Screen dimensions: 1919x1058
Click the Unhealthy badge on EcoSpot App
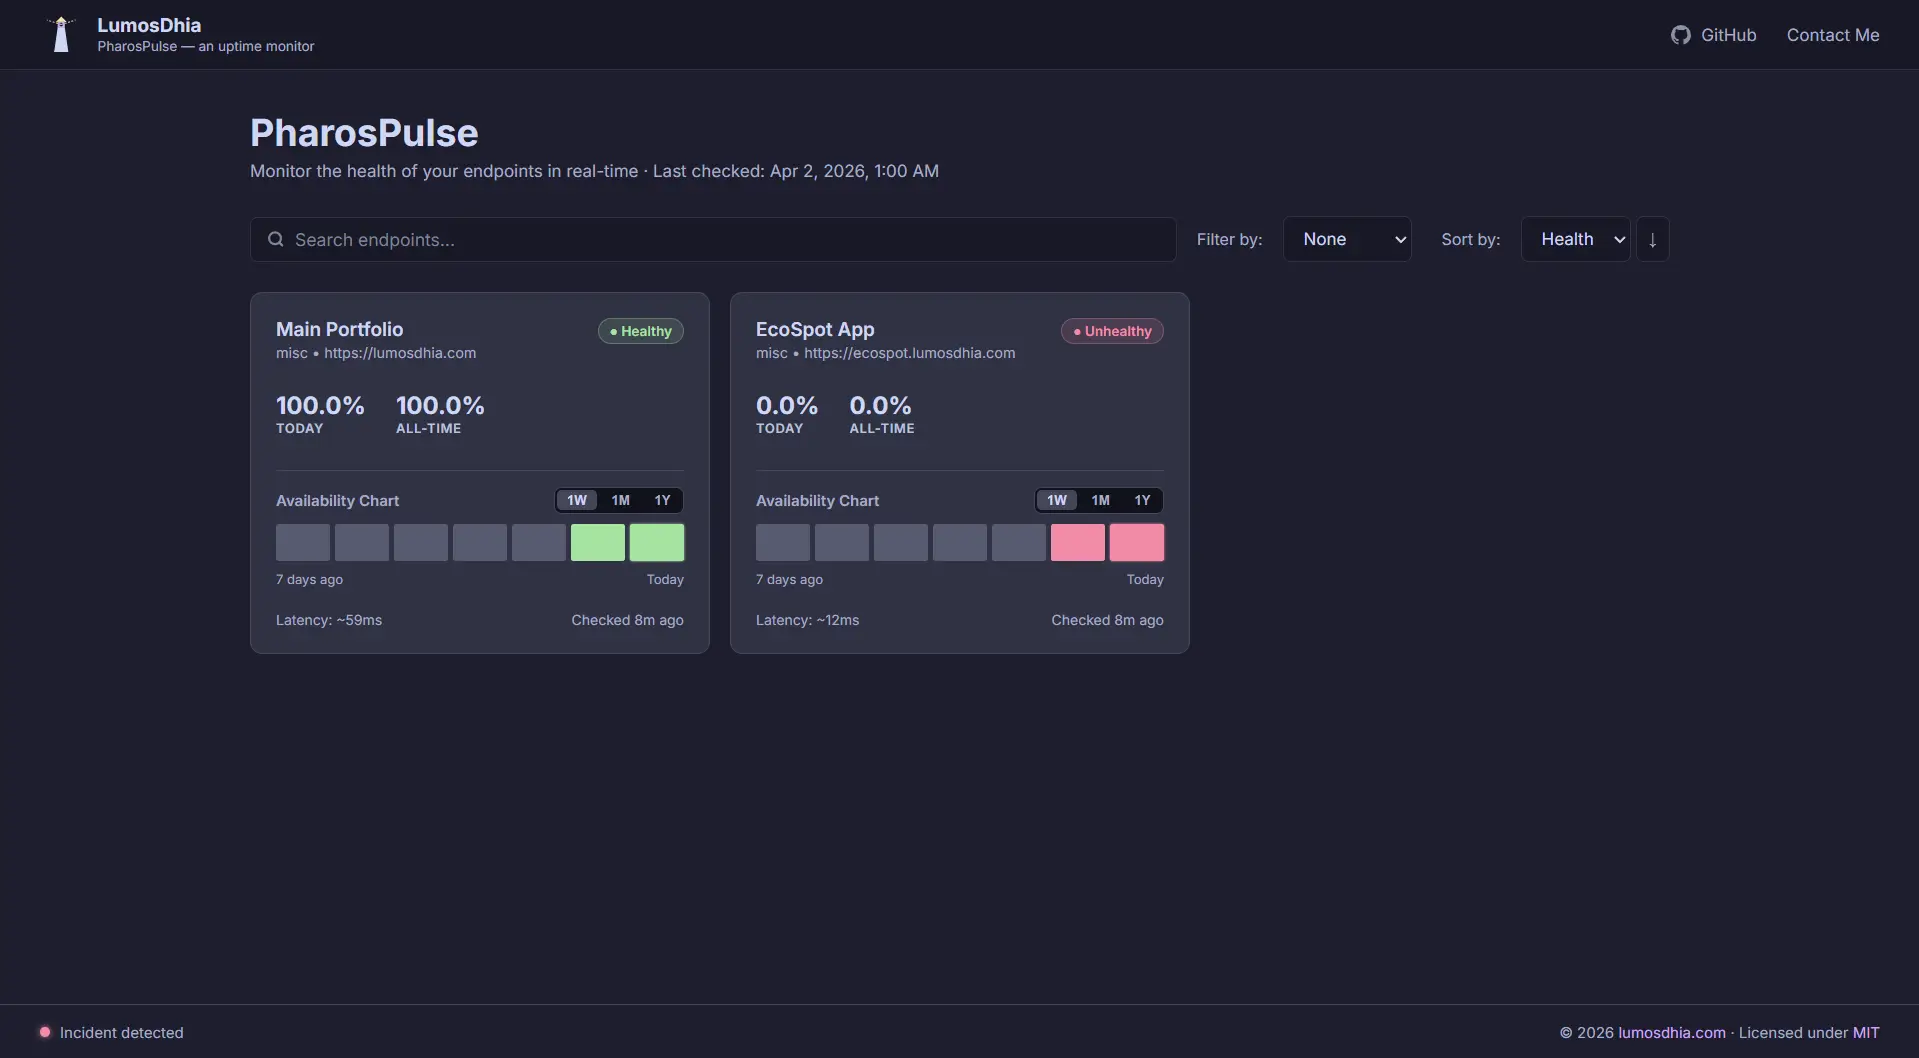coord(1112,331)
